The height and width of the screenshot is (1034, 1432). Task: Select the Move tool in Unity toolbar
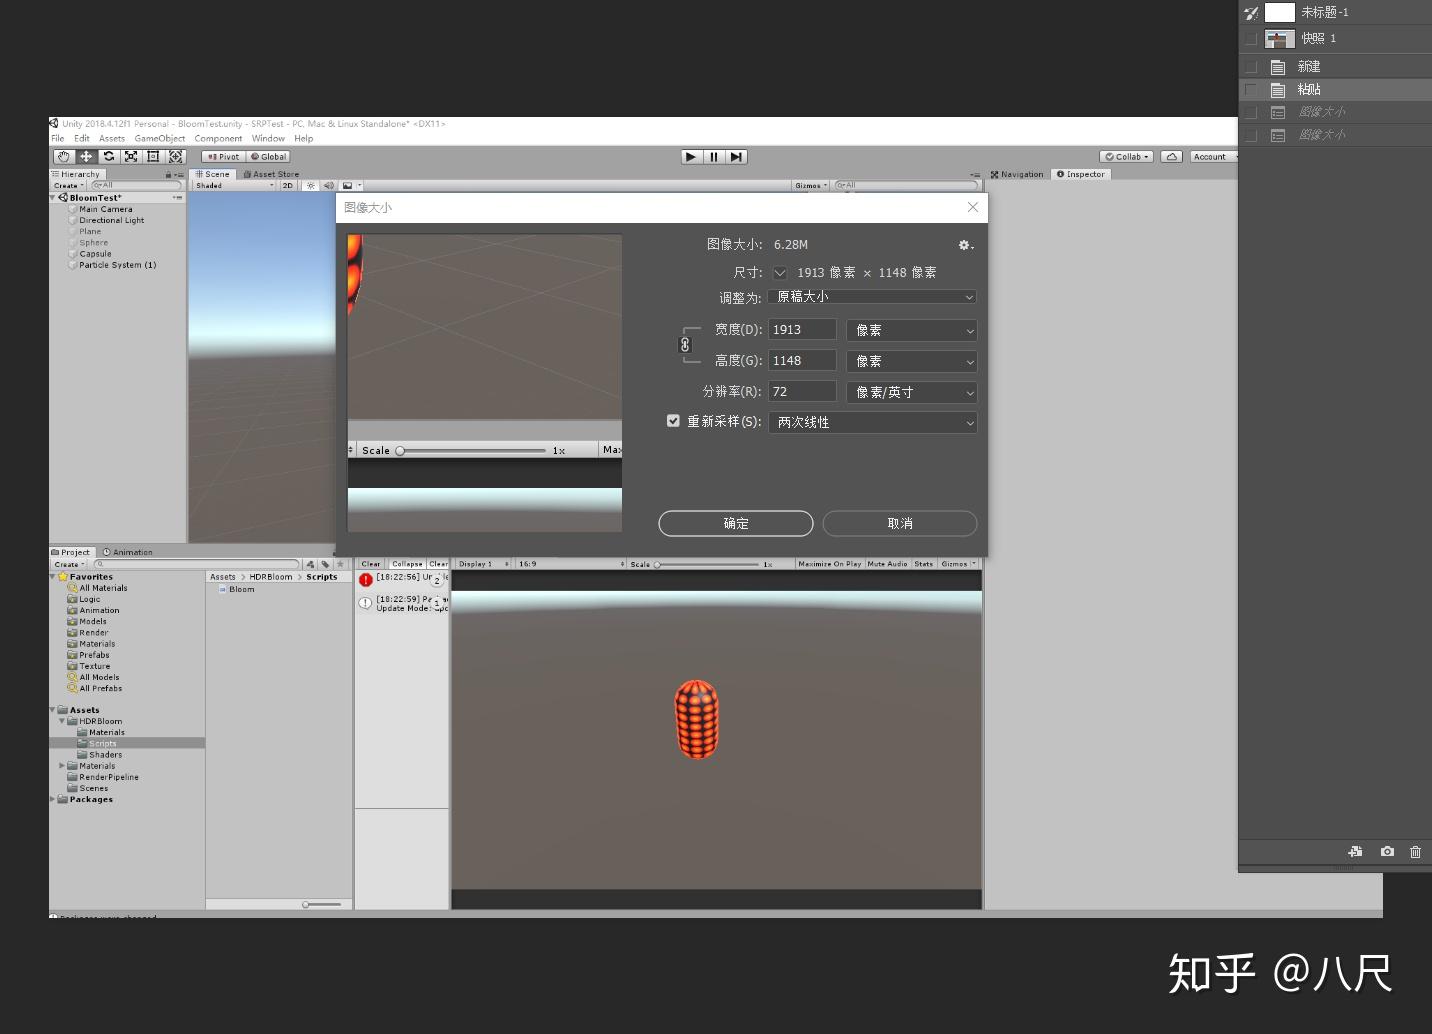(86, 156)
